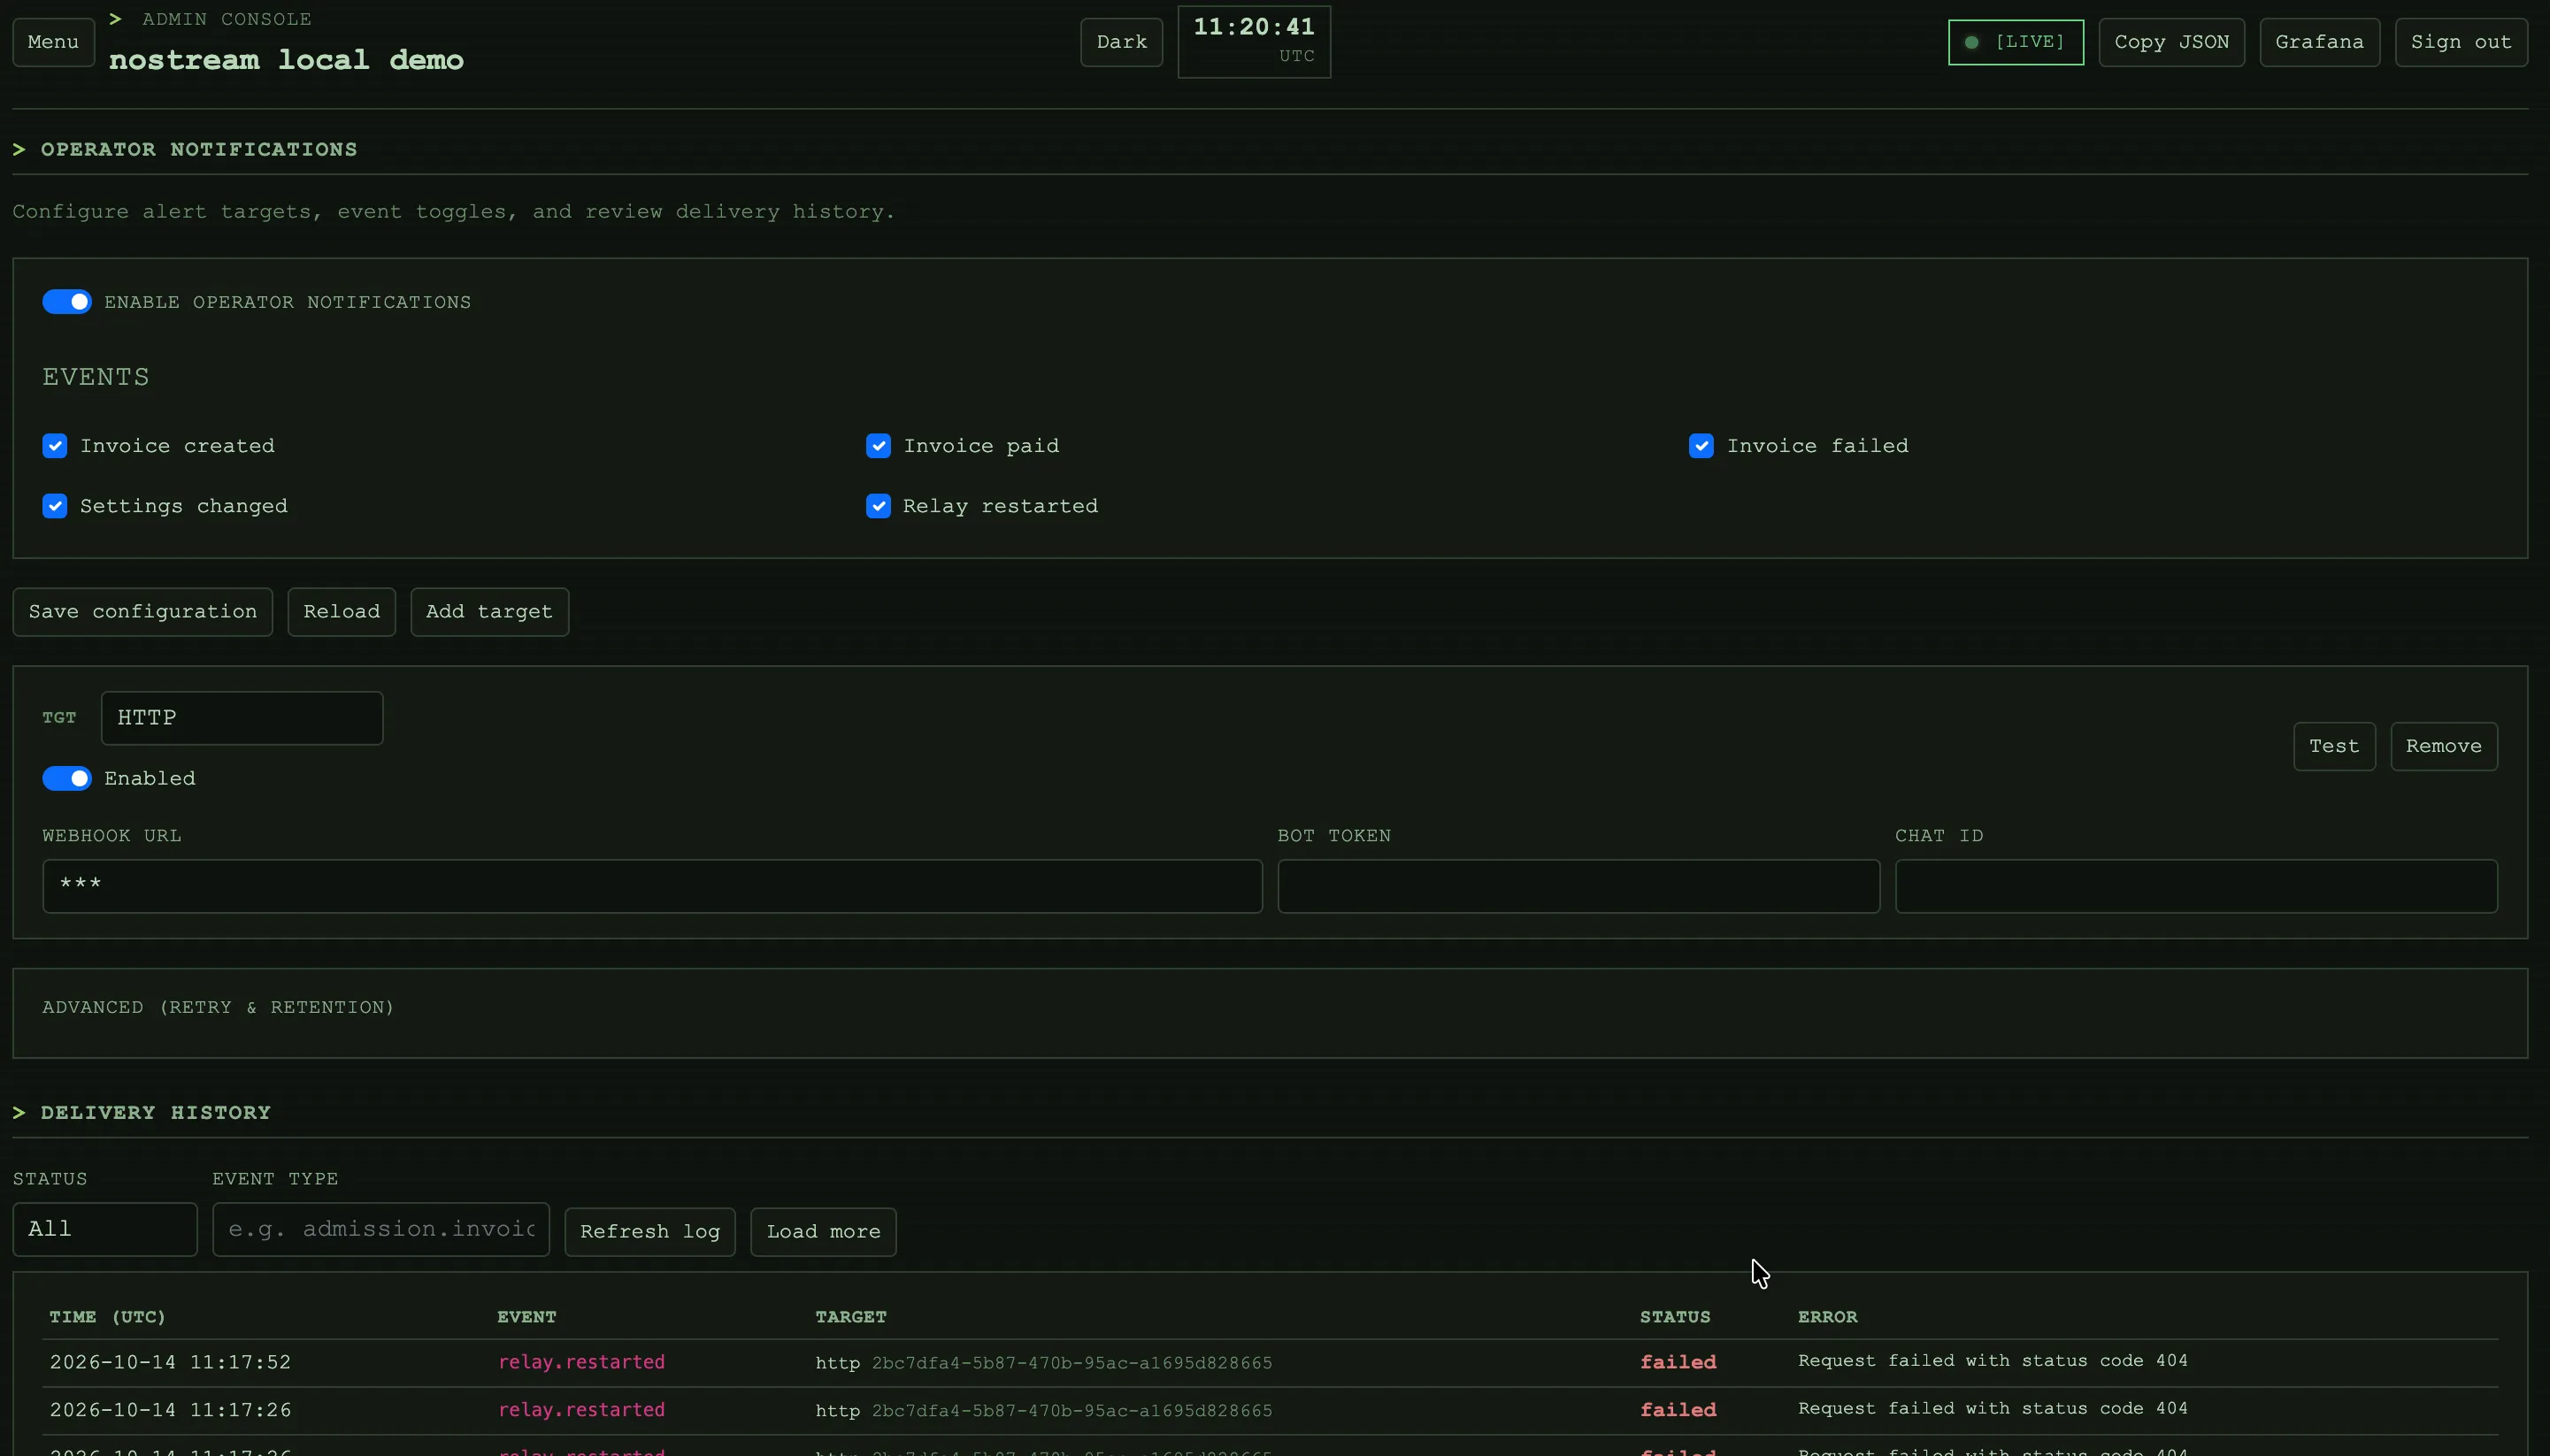Click relay.restarted event in 11:17:52 row

[x=581, y=1362]
